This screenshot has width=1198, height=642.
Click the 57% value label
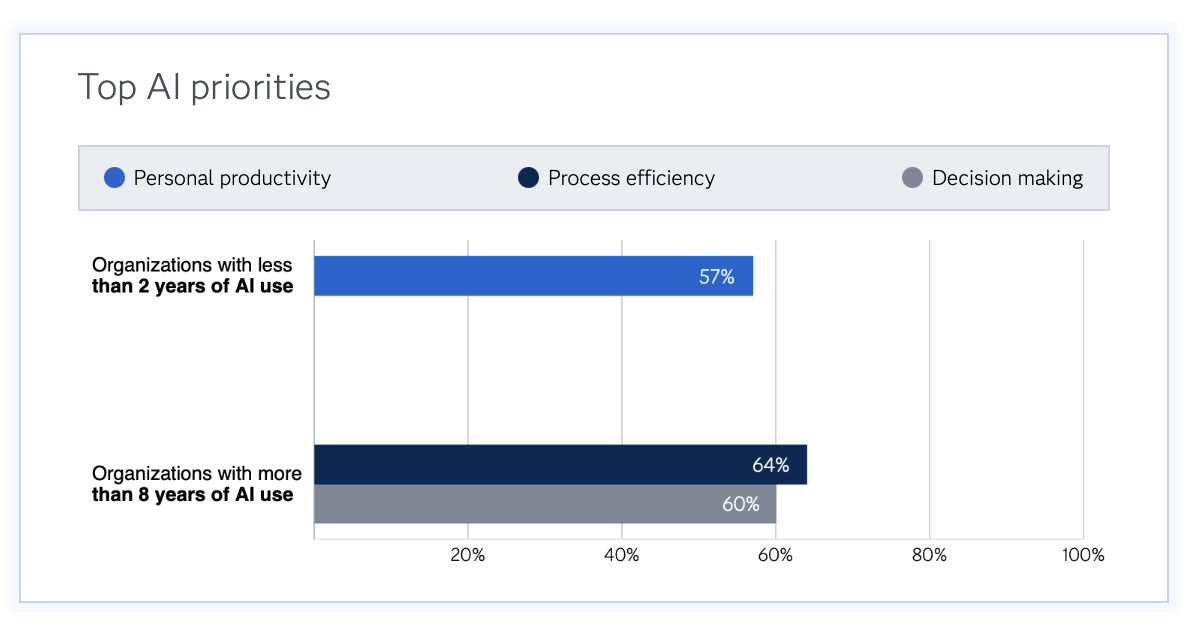coord(716,277)
